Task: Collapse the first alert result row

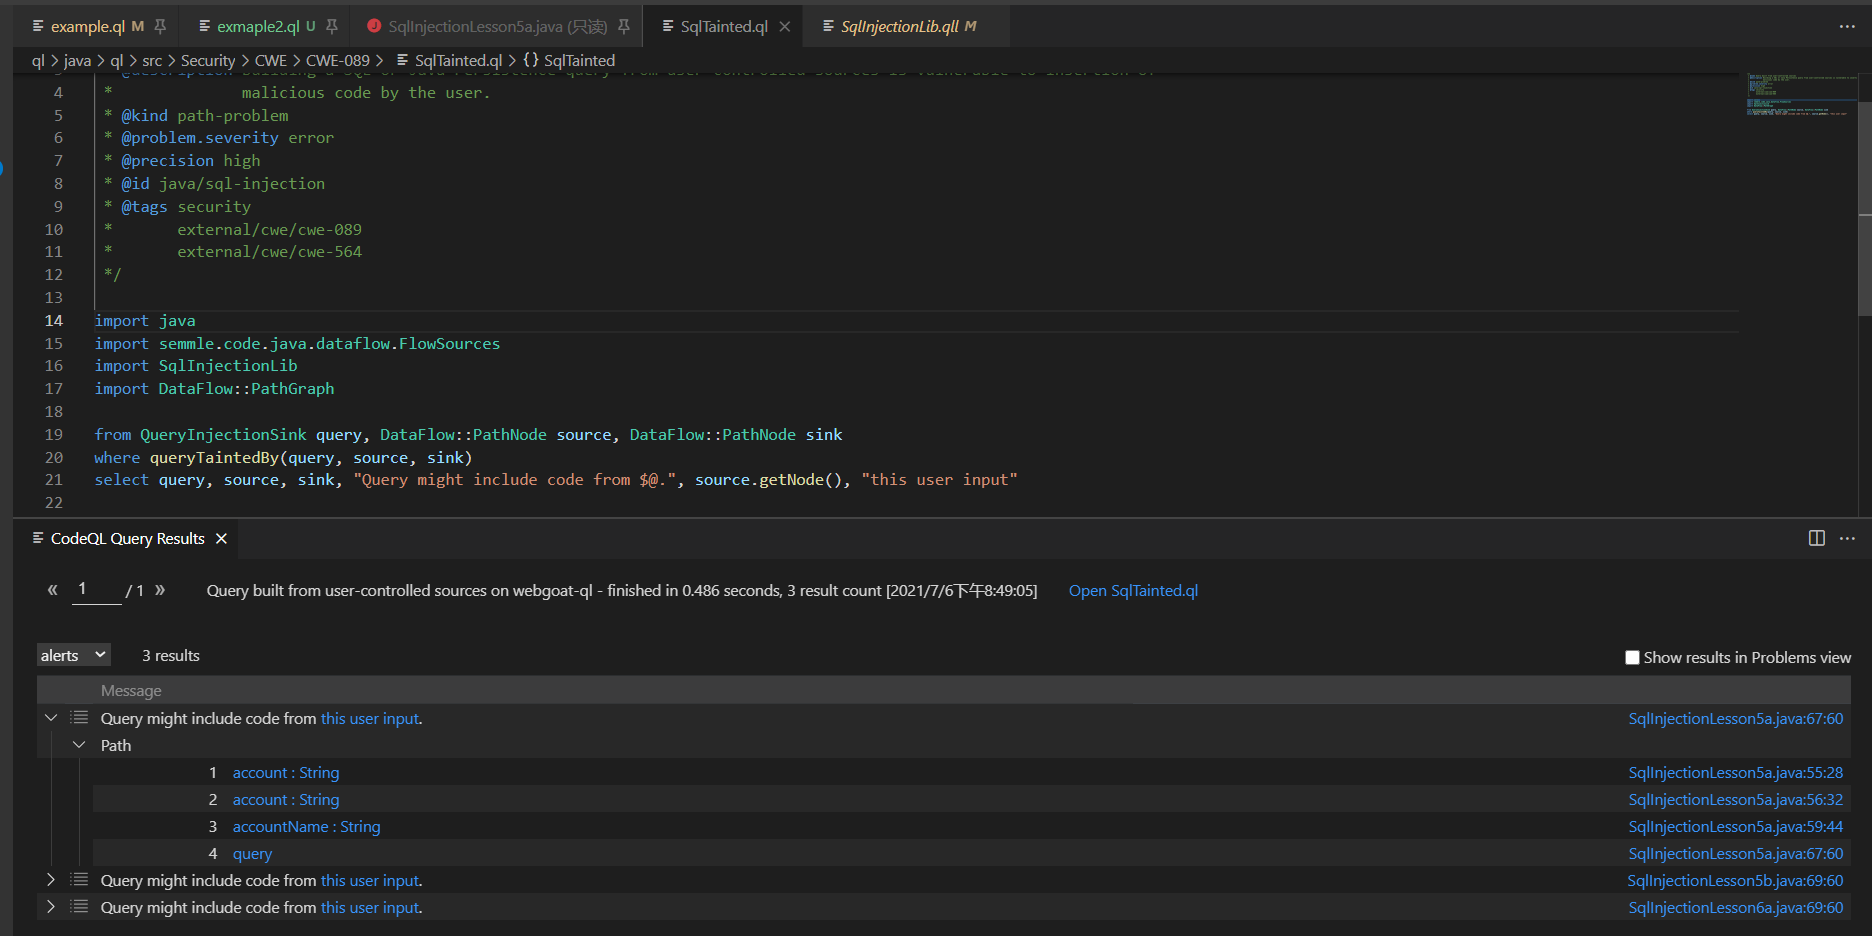Action: (x=51, y=718)
